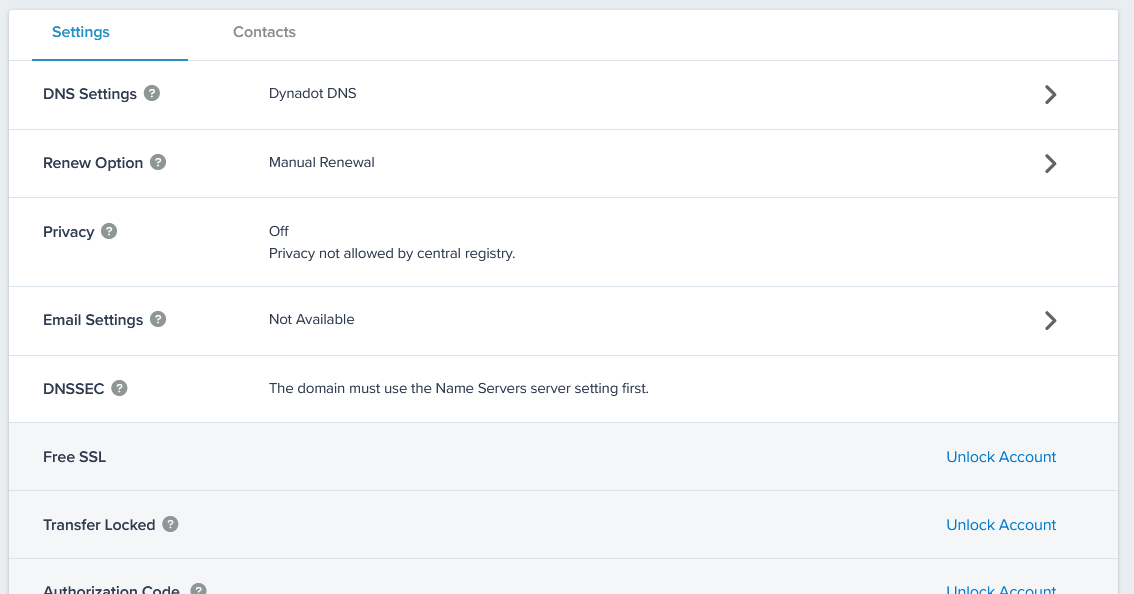Click the Email Settings help question icon
The width and height of the screenshot is (1134, 594).
pyautogui.click(x=158, y=319)
